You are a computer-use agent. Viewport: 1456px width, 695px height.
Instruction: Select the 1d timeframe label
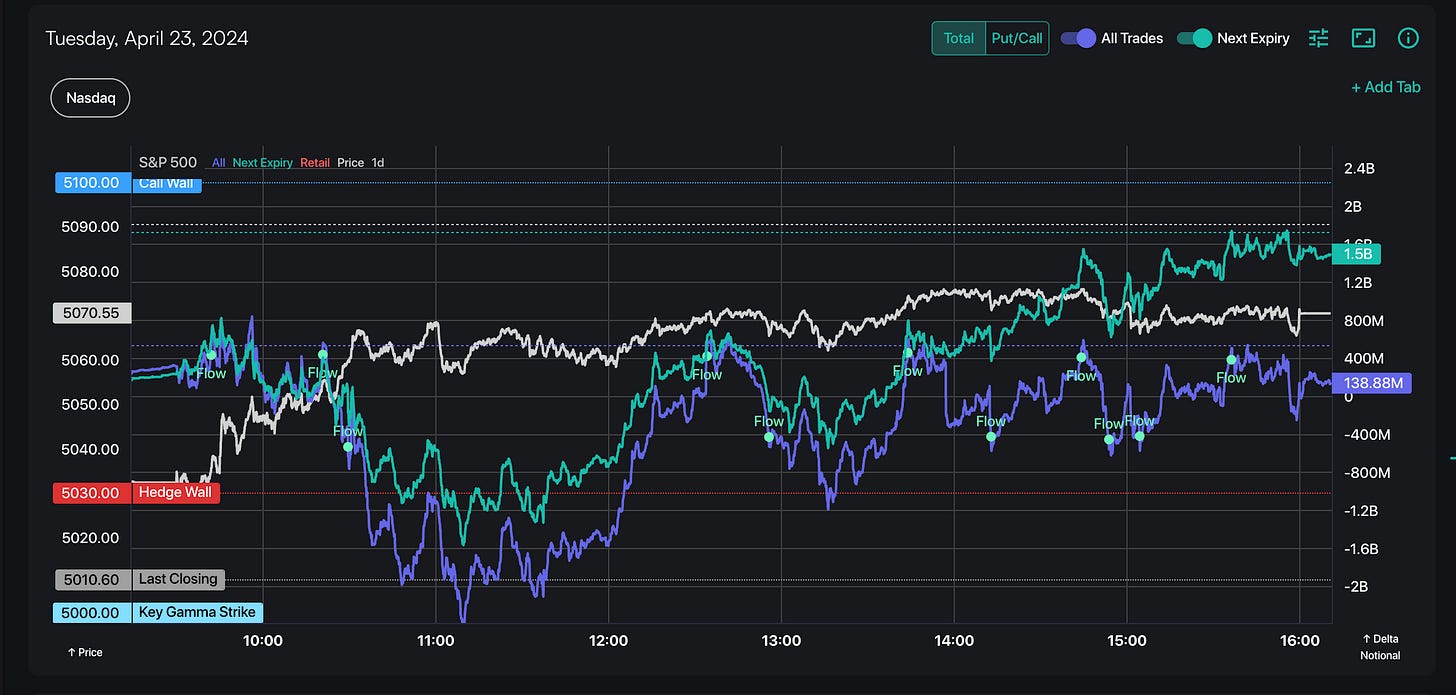(378, 162)
